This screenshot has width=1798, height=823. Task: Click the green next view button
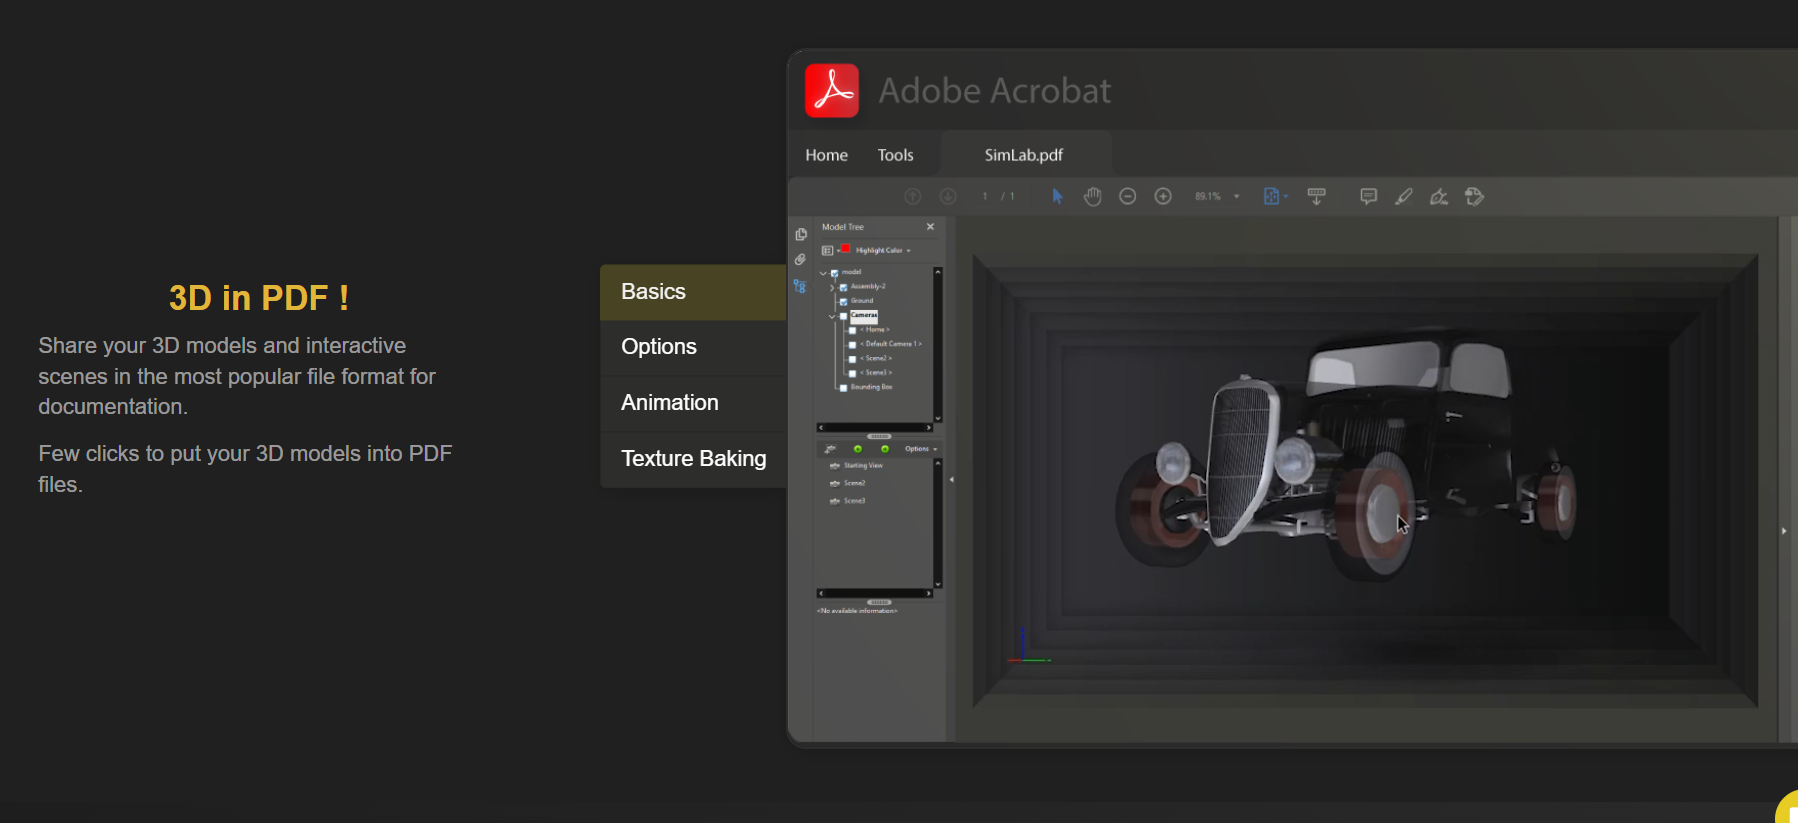pos(884,449)
